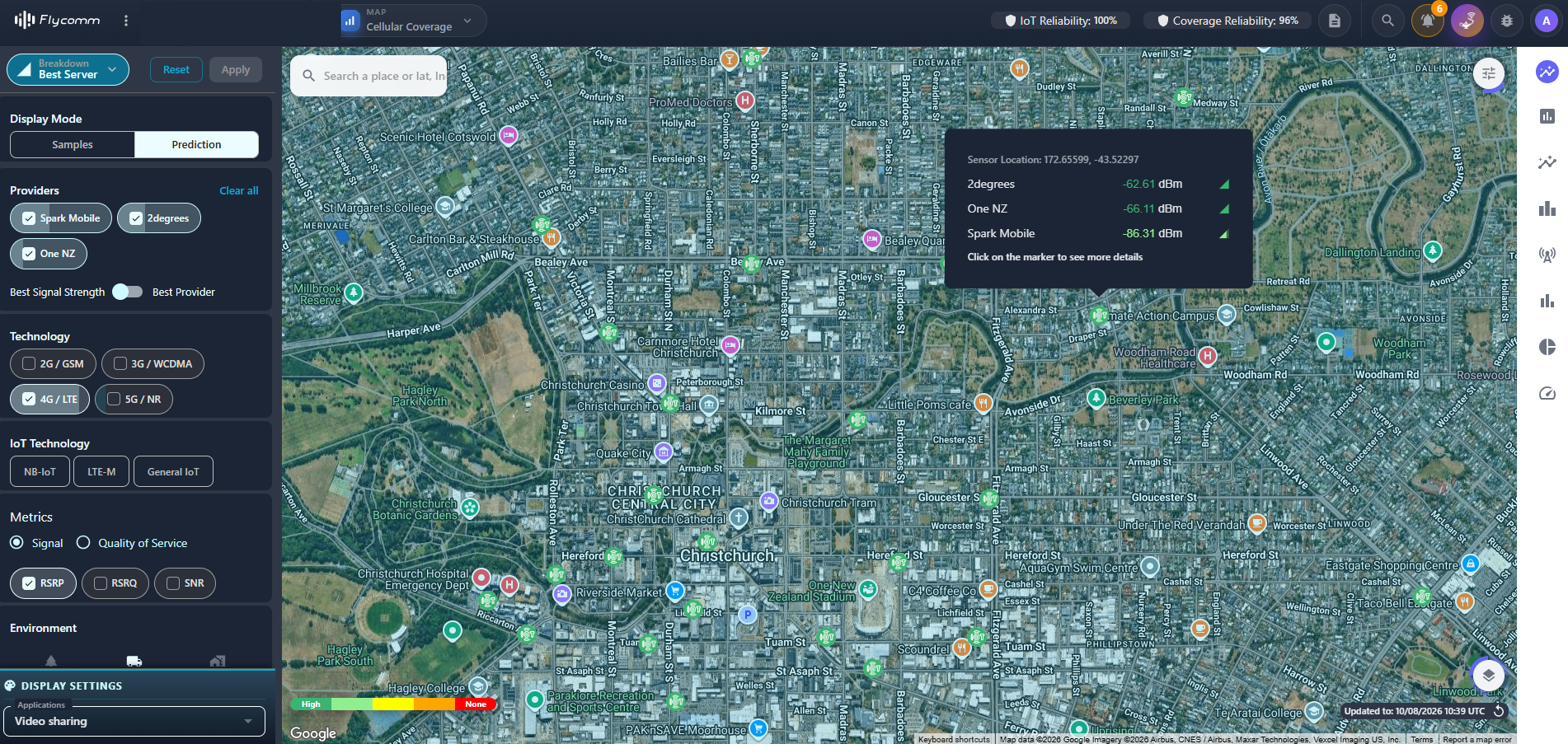Uncheck the 2degrees provider

[158, 218]
